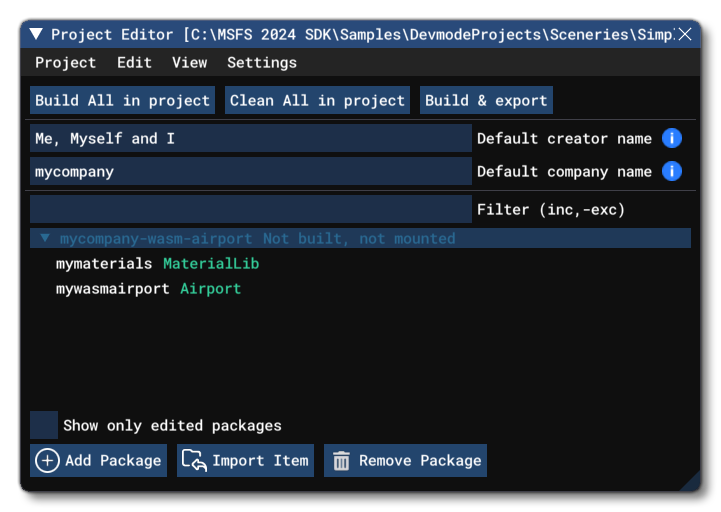
Task: Click the folder icon on Import Item
Action: (194, 460)
